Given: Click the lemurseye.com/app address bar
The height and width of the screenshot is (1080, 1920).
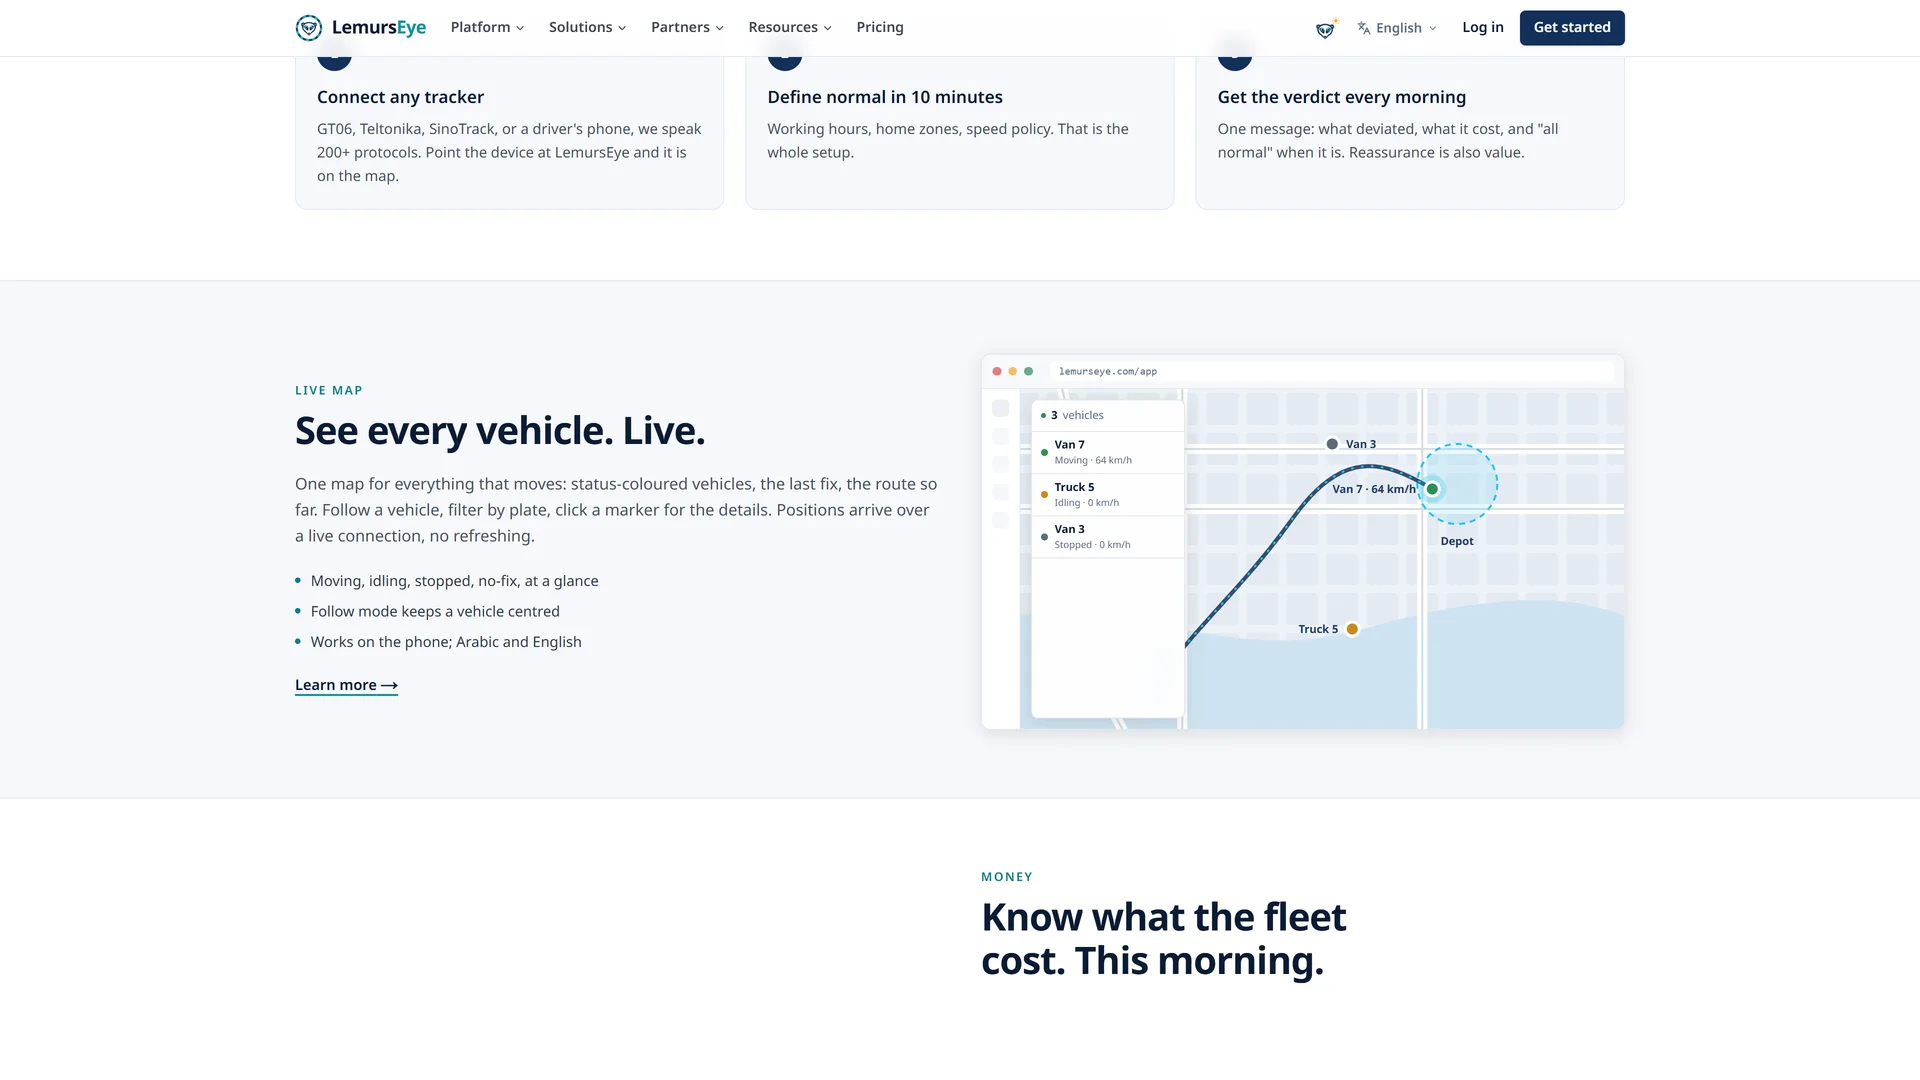Looking at the screenshot, I should [1332, 371].
